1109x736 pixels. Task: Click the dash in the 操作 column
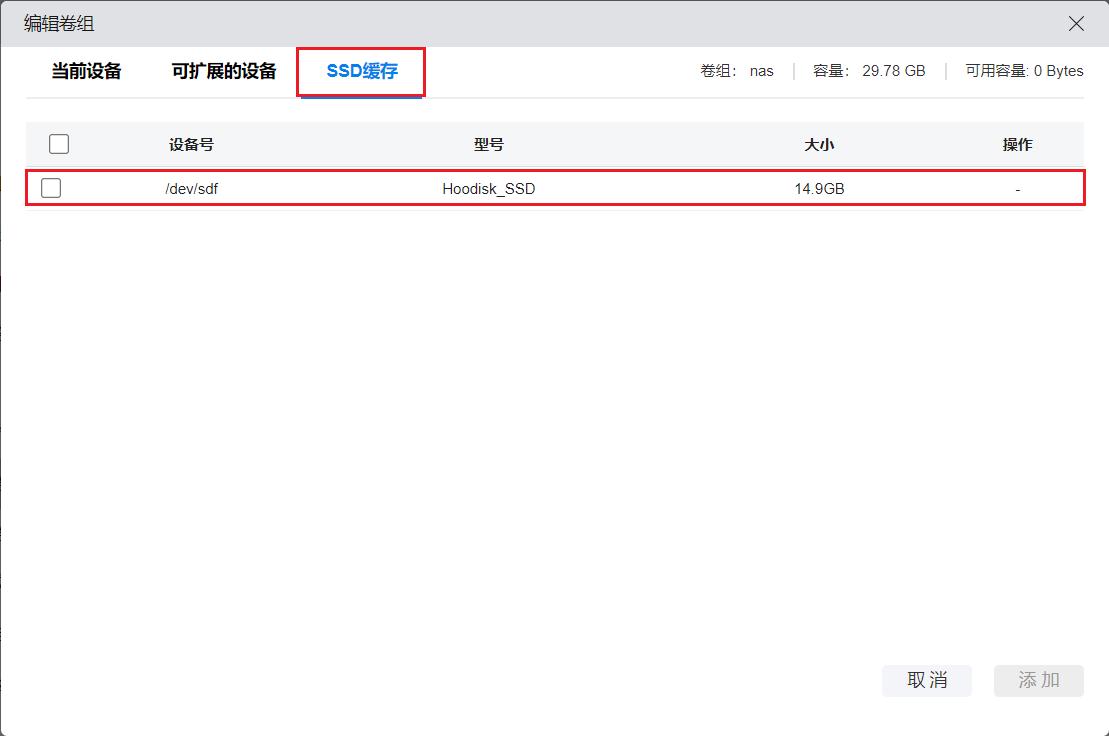click(1017, 188)
